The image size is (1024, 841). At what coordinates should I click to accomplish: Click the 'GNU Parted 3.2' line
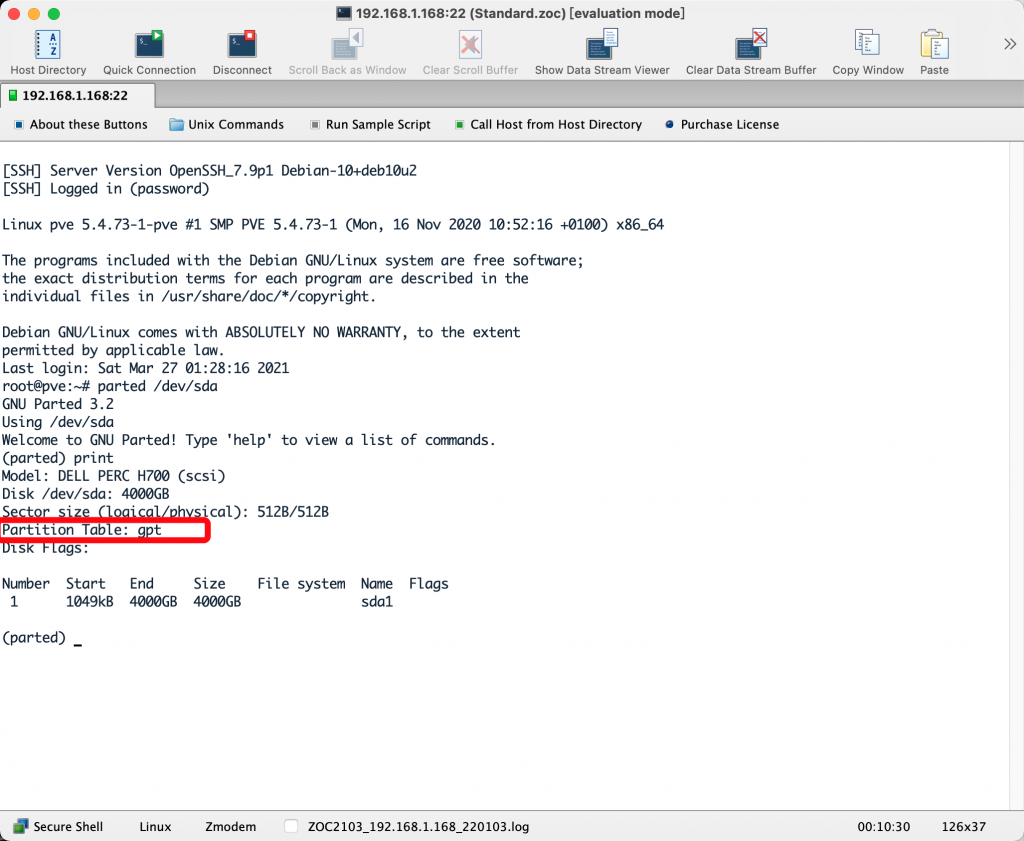(x=57, y=404)
